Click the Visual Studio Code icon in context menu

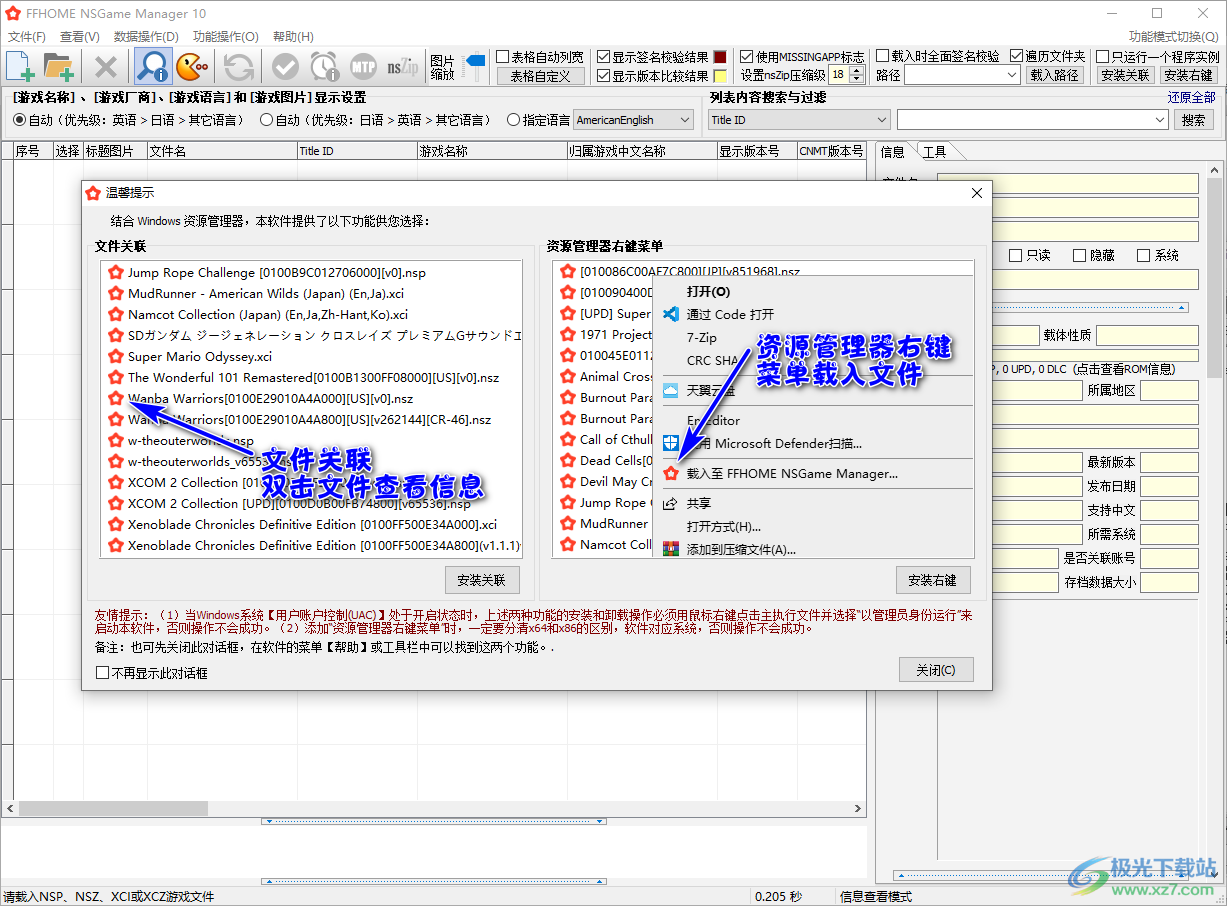671,314
